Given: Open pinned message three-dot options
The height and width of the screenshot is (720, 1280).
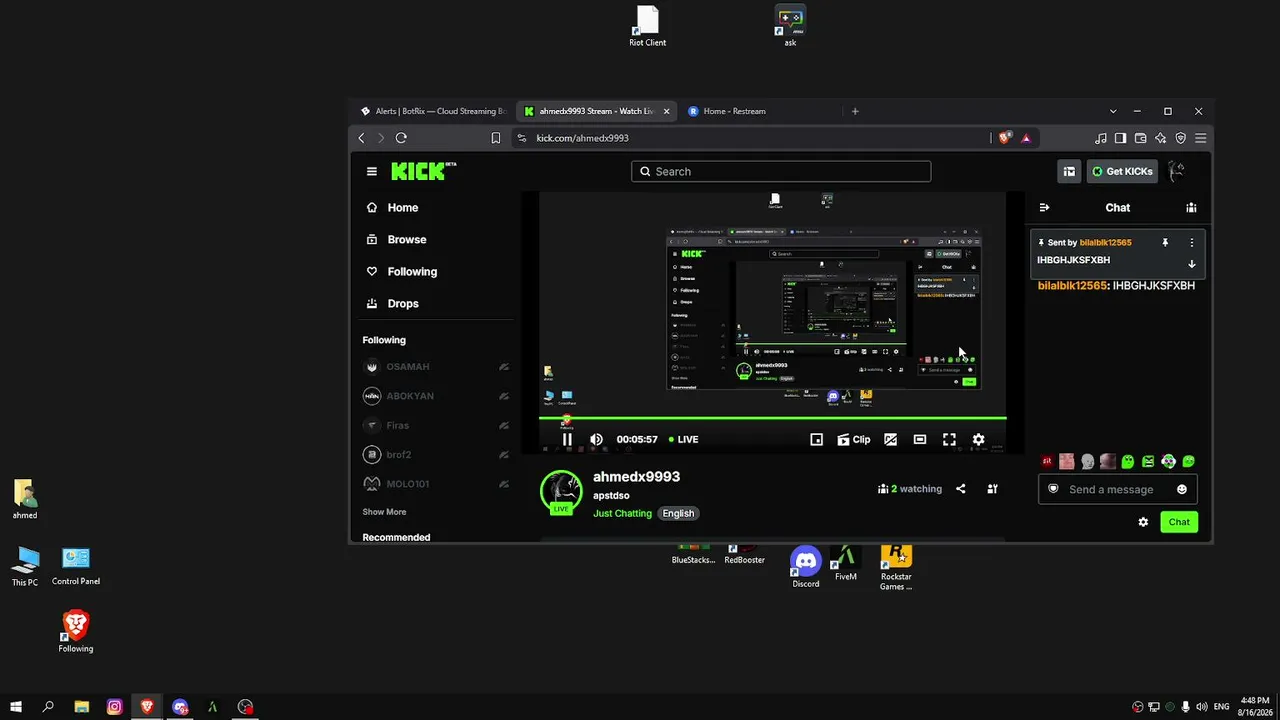Looking at the screenshot, I should click(1191, 242).
